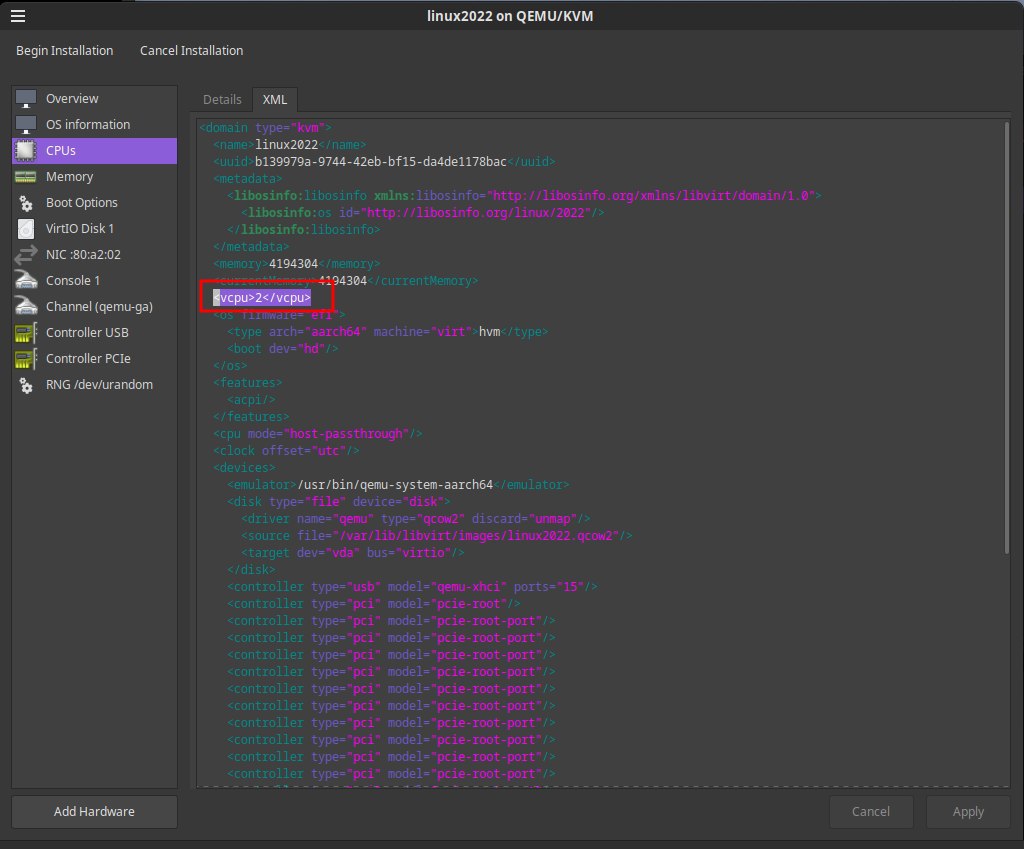The width and height of the screenshot is (1024, 849).
Task: Click the acpi tag line
Action: pos(251,399)
